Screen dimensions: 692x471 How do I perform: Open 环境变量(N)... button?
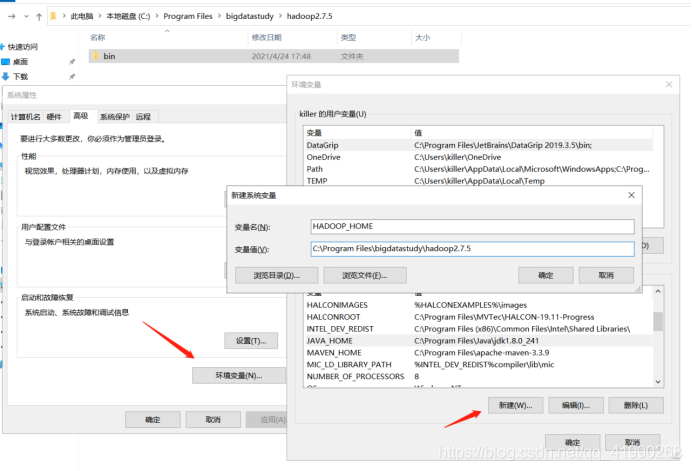[x=239, y=375]
